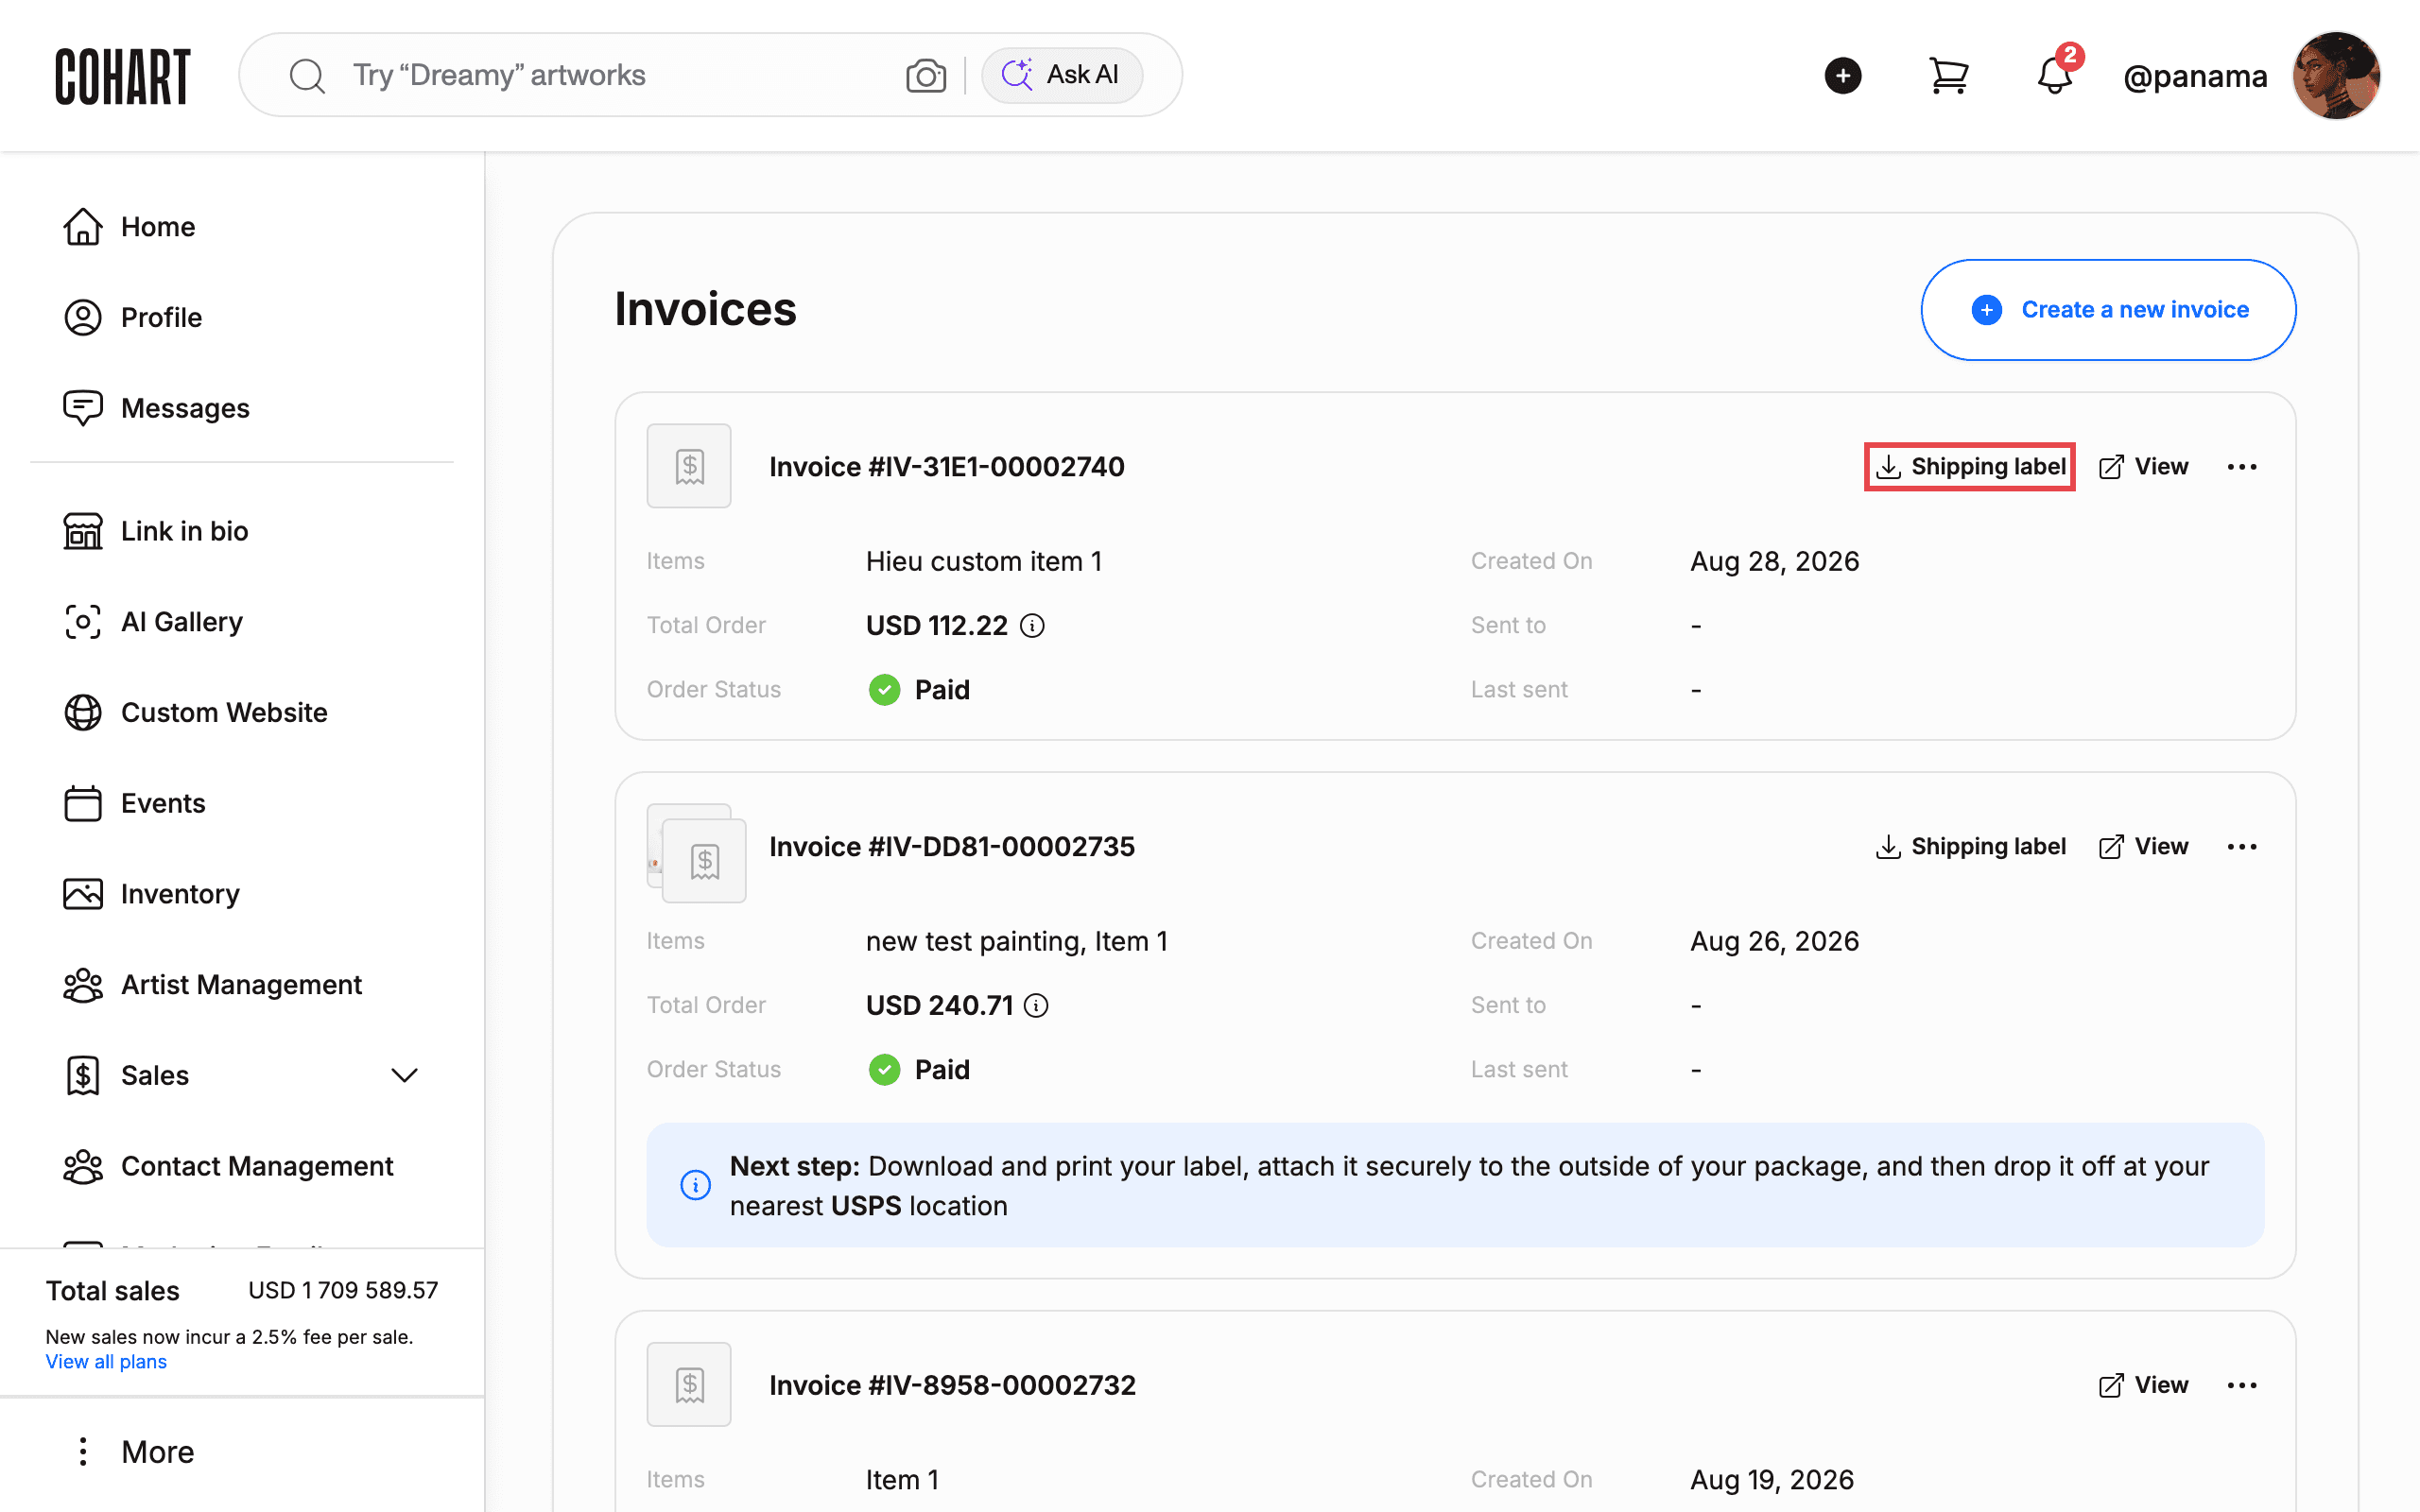Click the Home house icon
Viewport: 2420px width, 1512px height.
83,227
